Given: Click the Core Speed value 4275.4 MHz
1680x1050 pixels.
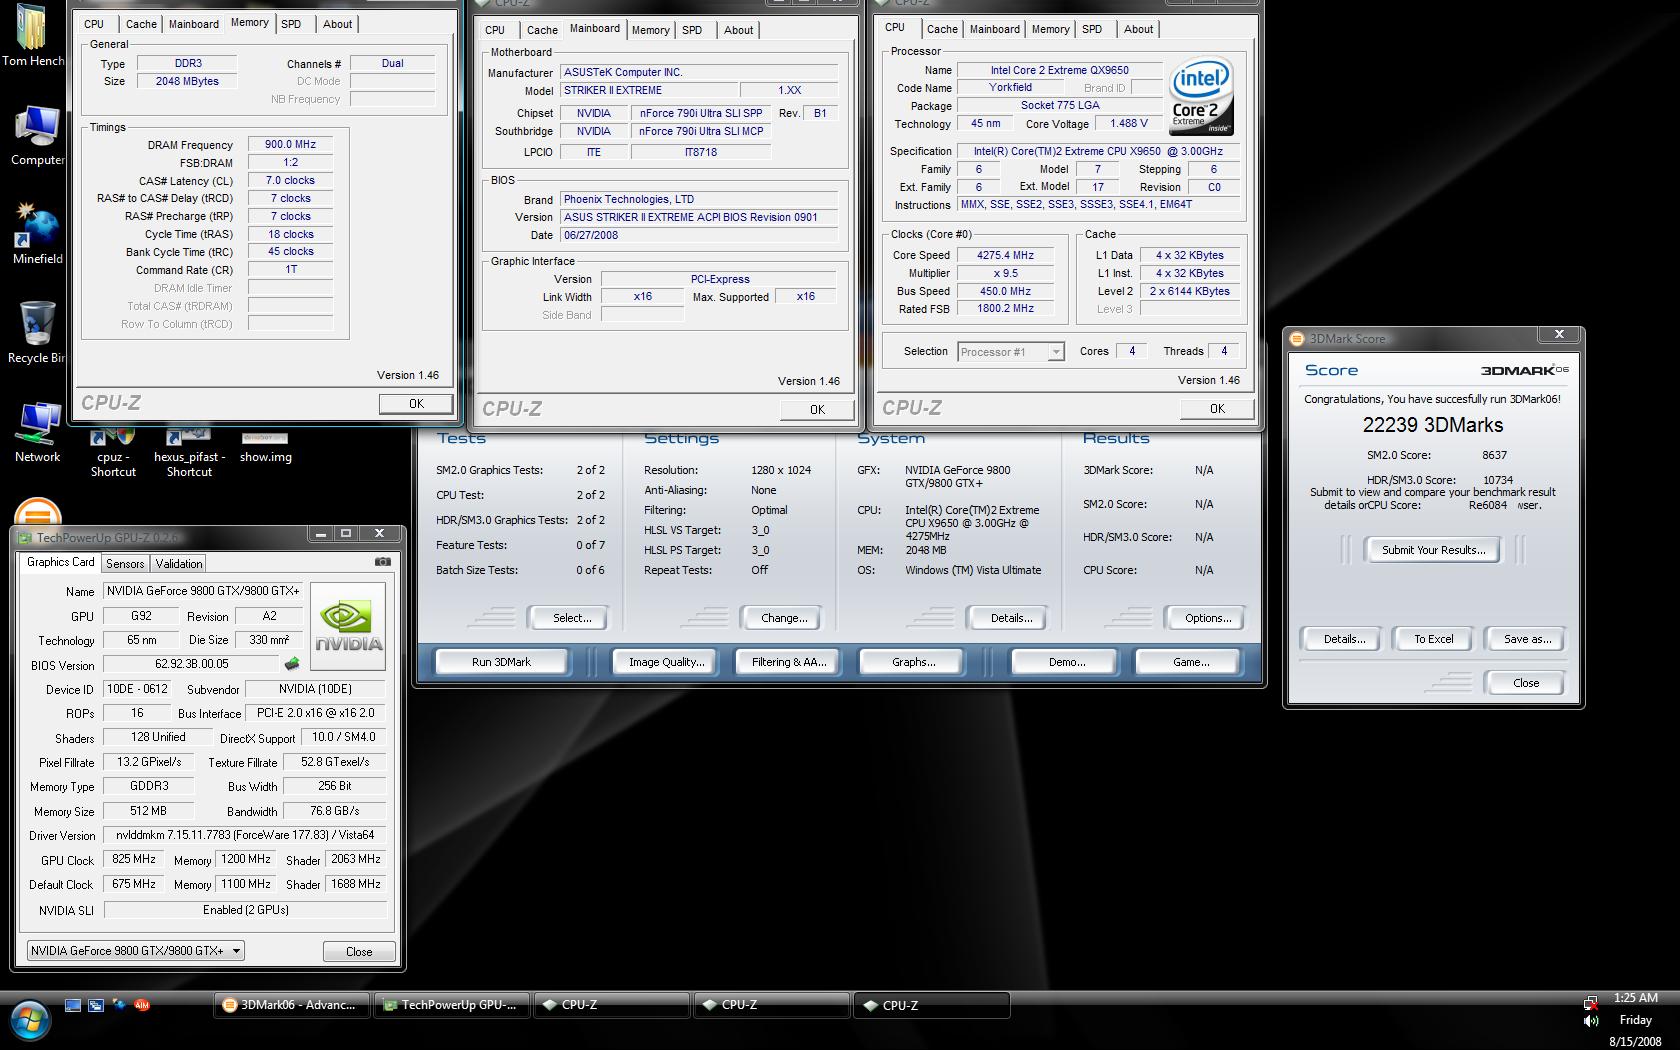Looking at the screenshot, I should click(x=1005, y=255).
